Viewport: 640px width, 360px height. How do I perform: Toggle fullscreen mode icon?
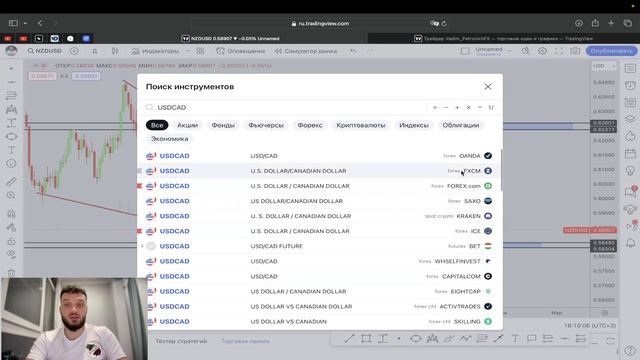[559, 51]
